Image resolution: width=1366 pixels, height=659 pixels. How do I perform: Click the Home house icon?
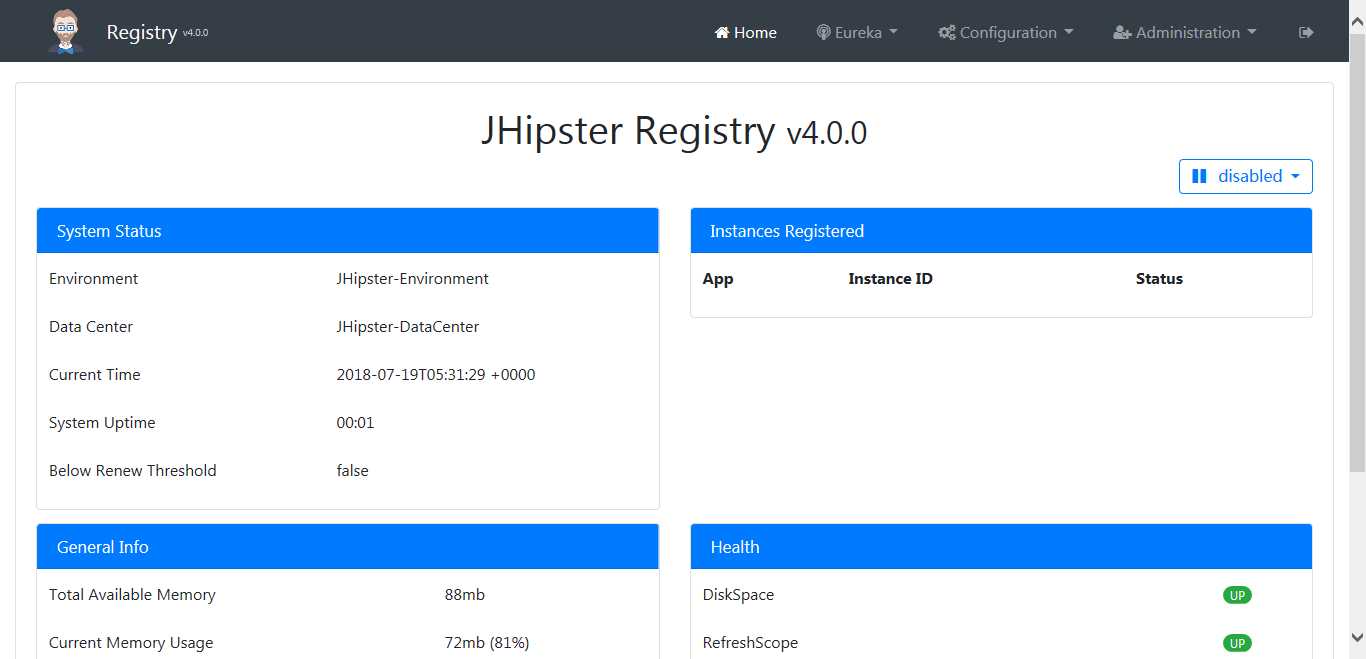point(722,32)
